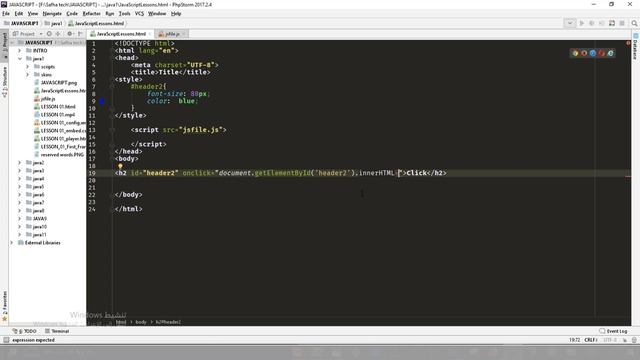Collapse the java1 folder
Image resolution: width=640 pixels, height=360 pixels.
tap(19, 59)
